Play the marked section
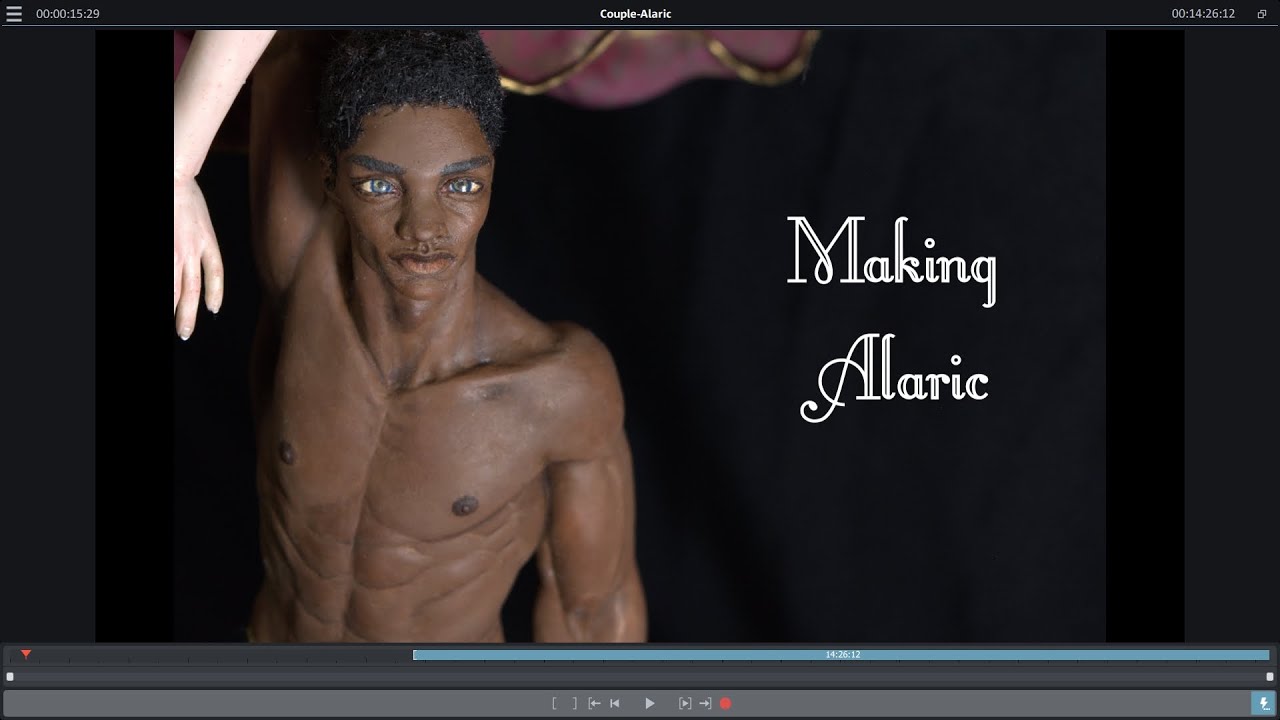This screenshot has width=1280, height=720. pyautogui.click(x=685, y=703)
